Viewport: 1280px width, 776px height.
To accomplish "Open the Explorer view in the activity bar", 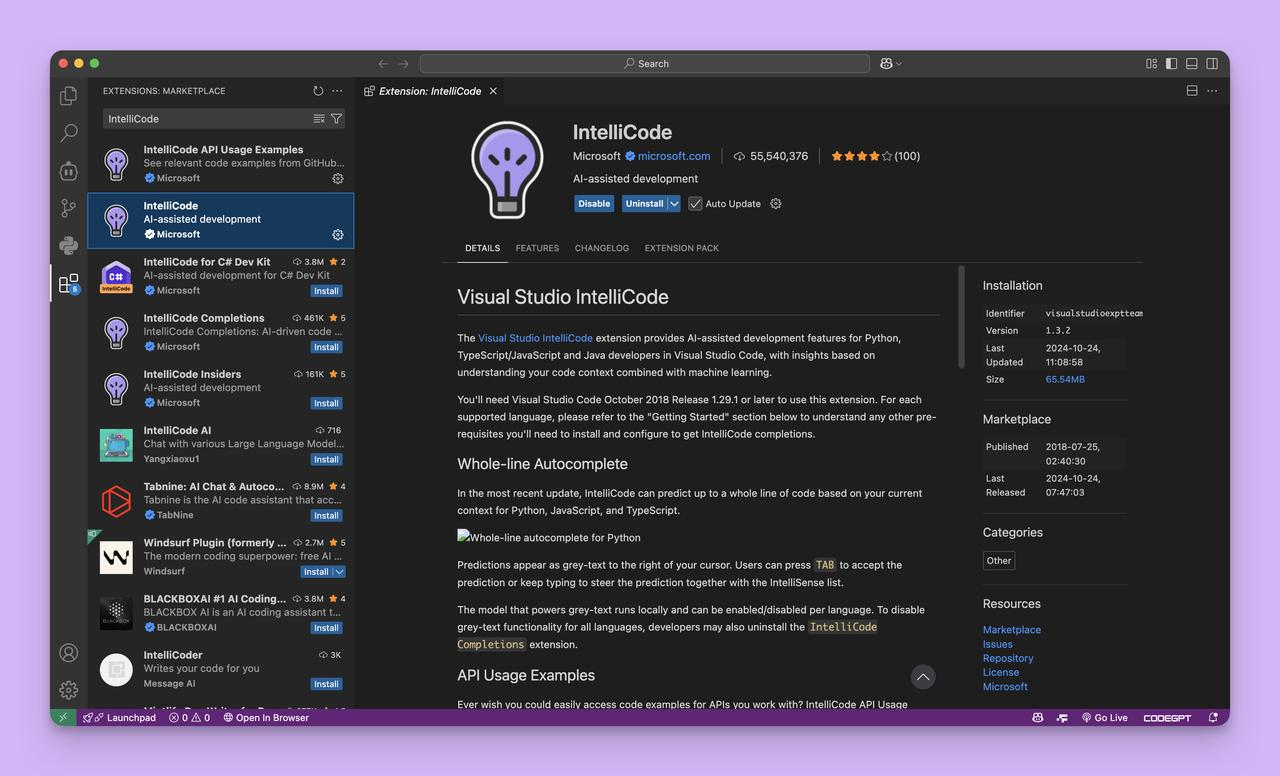I will 68,95.
